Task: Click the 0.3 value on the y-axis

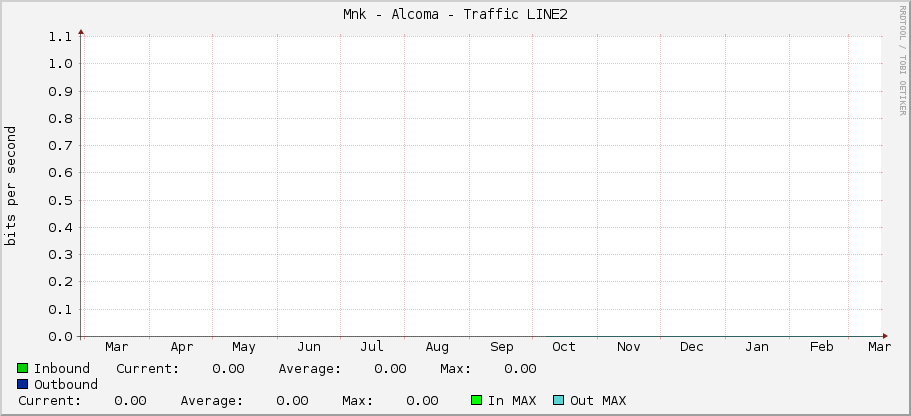Action: pyautogui.click(x=60, y=254)
